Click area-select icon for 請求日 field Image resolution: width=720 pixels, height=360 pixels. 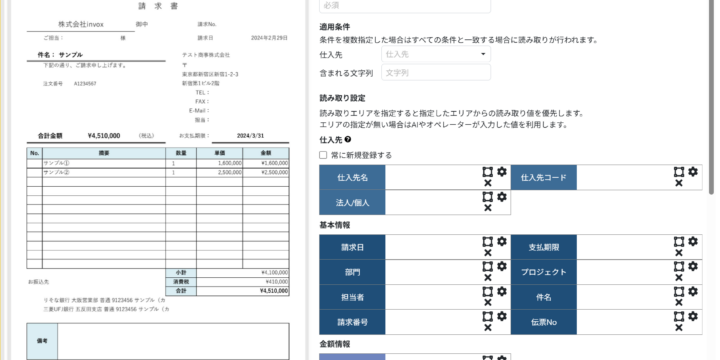tap(488, 242)
